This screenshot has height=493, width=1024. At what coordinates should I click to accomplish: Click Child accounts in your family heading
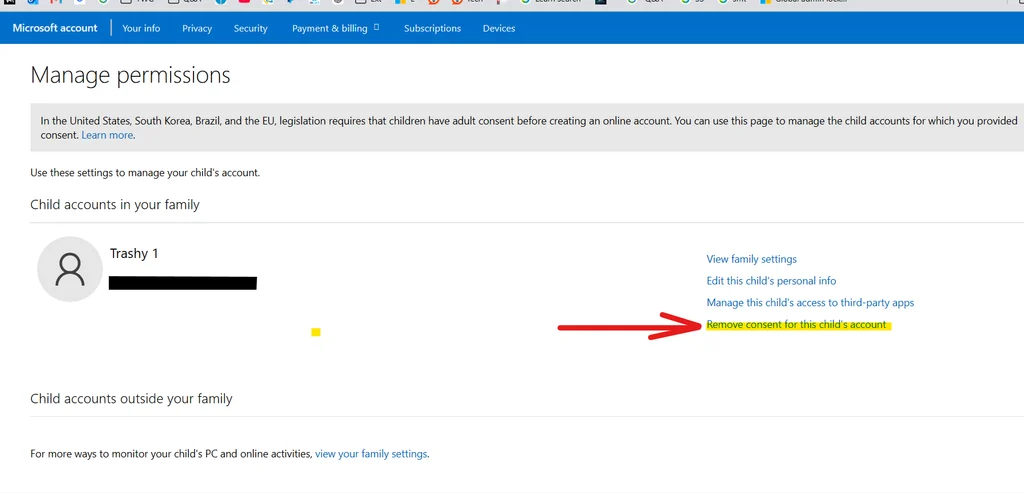click(x=115, y=204)
